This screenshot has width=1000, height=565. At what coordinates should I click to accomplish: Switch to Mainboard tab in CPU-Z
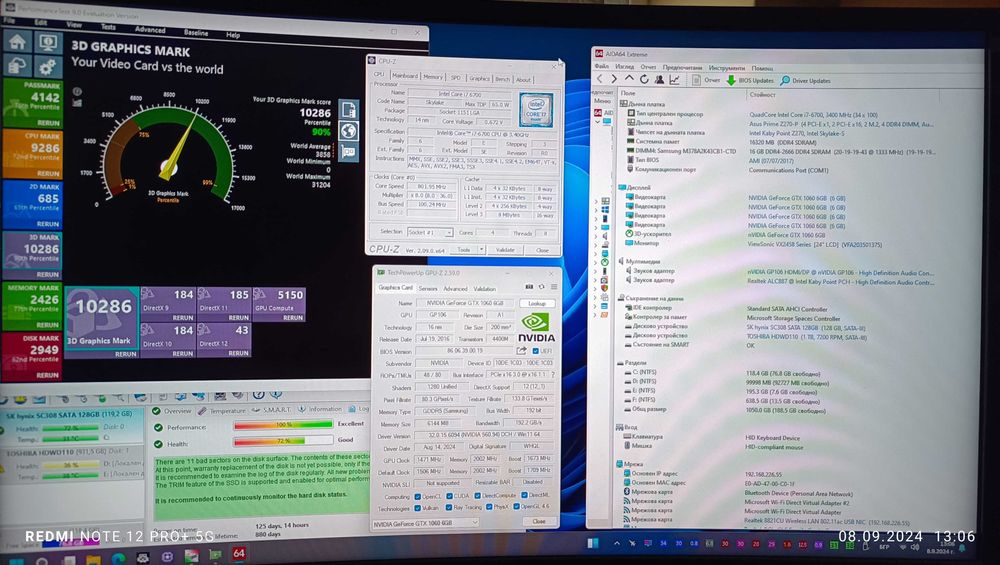pos(404,76)
